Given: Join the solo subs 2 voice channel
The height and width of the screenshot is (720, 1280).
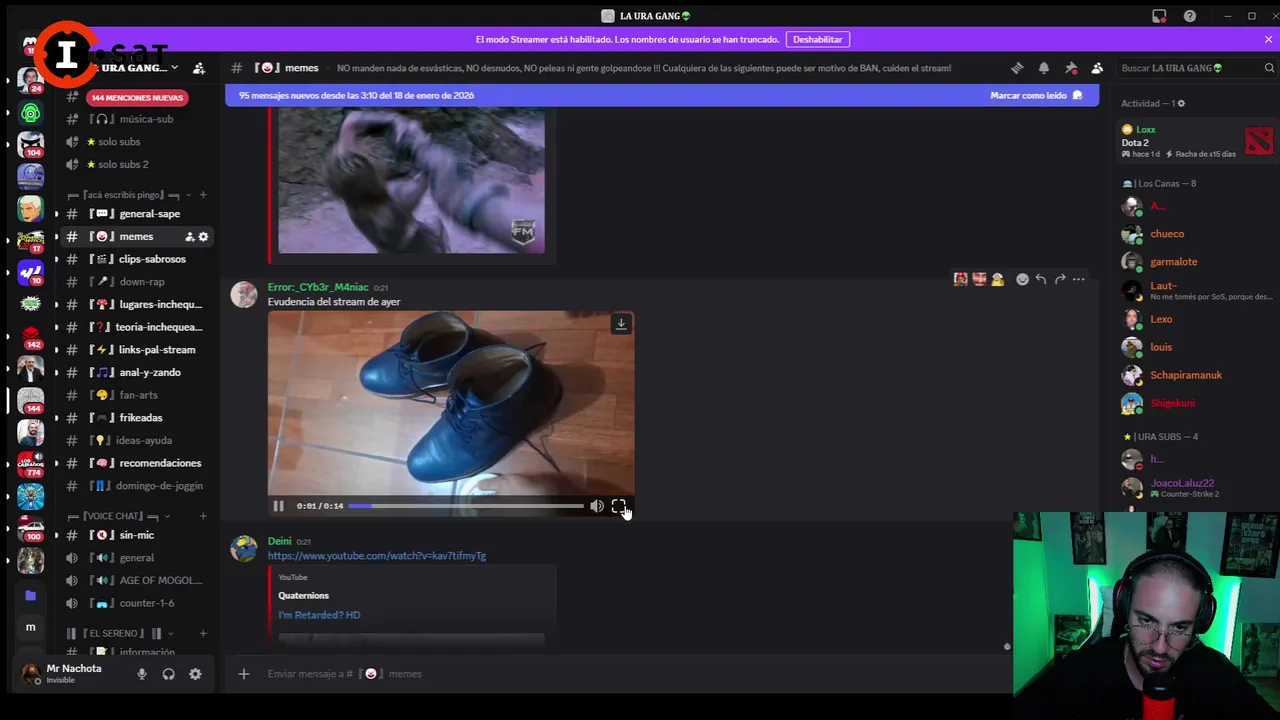Looking at the screenshot, I should [136, 164].
